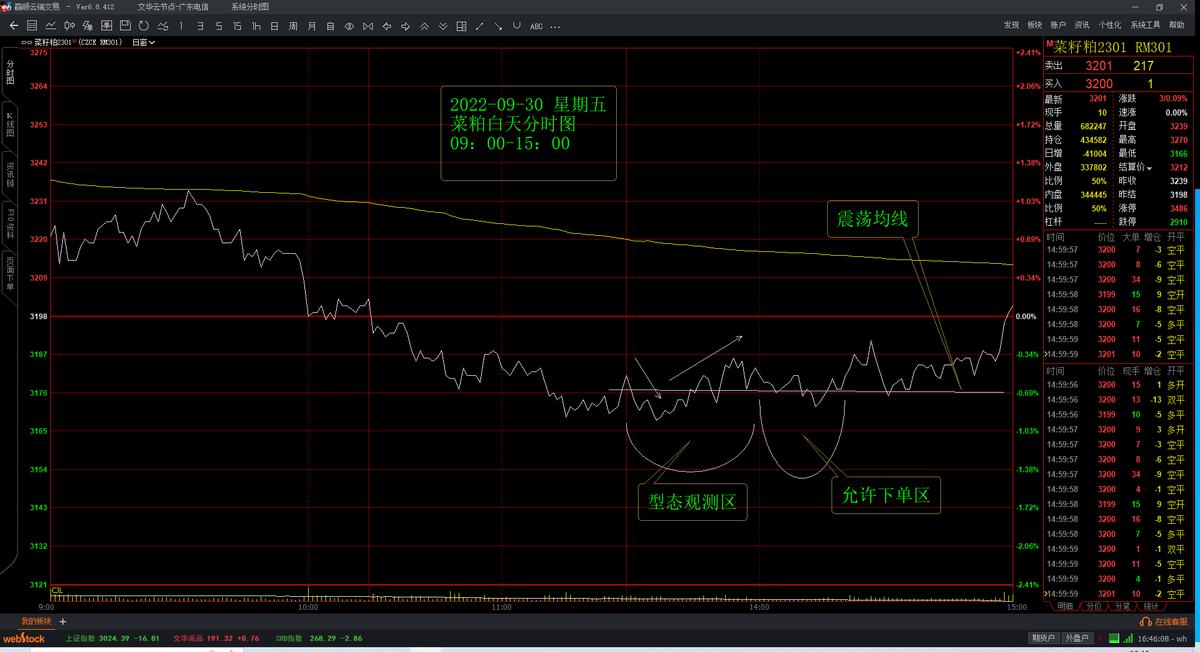The image size is (1200, 652).
Task: Click the + to add a new board tab
Action: (x=63, y=621)
